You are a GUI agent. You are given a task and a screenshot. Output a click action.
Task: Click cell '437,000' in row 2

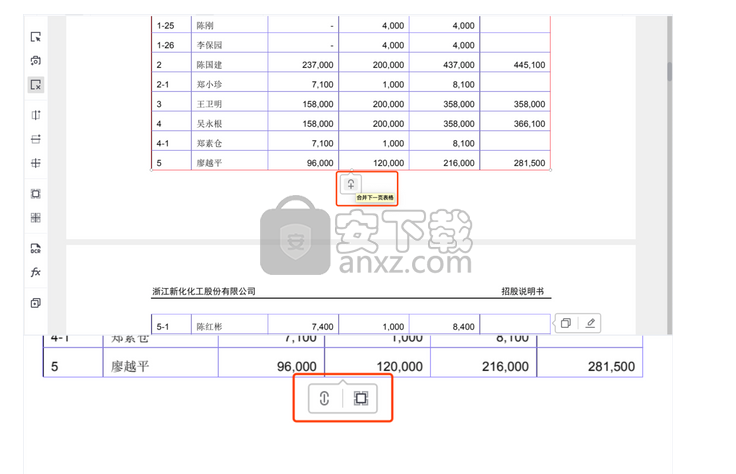[459, 65]
